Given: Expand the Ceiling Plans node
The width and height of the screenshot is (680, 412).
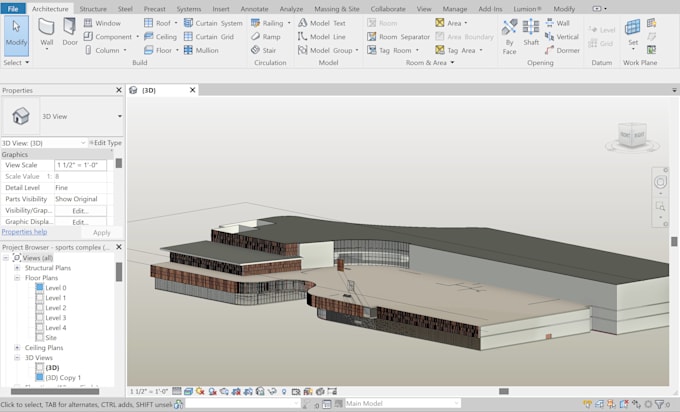Looking at the screenshot, I should pos(17,347).
